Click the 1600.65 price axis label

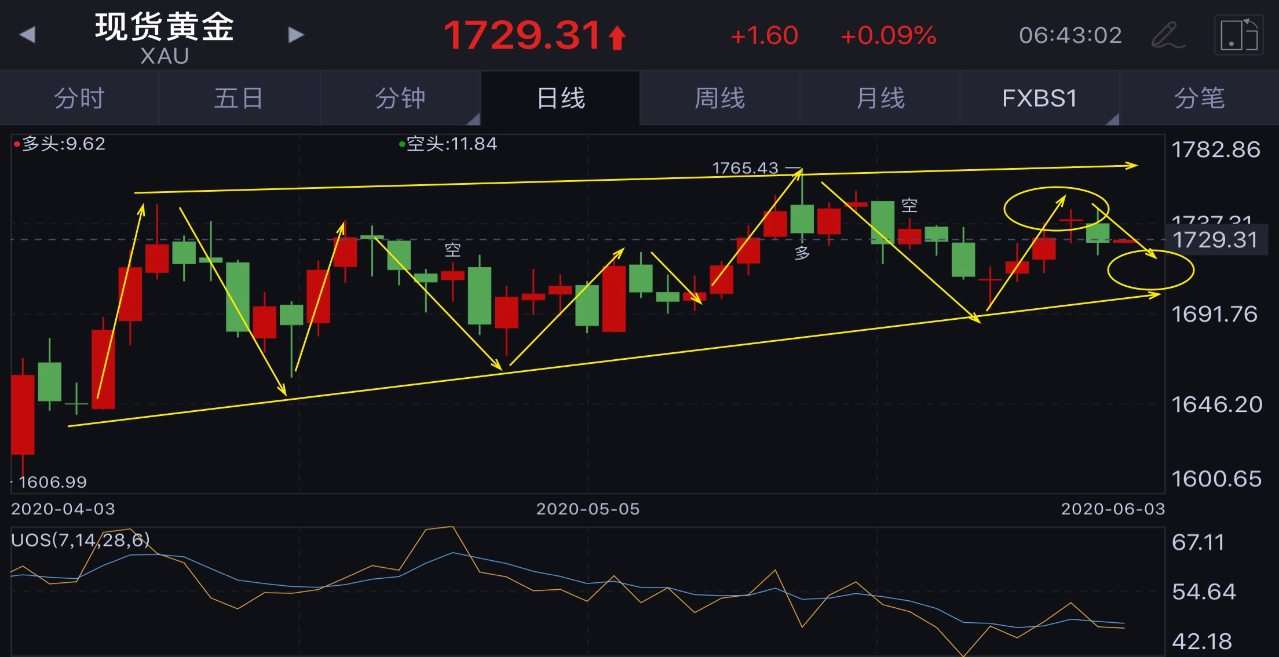tap(1215, 478)
